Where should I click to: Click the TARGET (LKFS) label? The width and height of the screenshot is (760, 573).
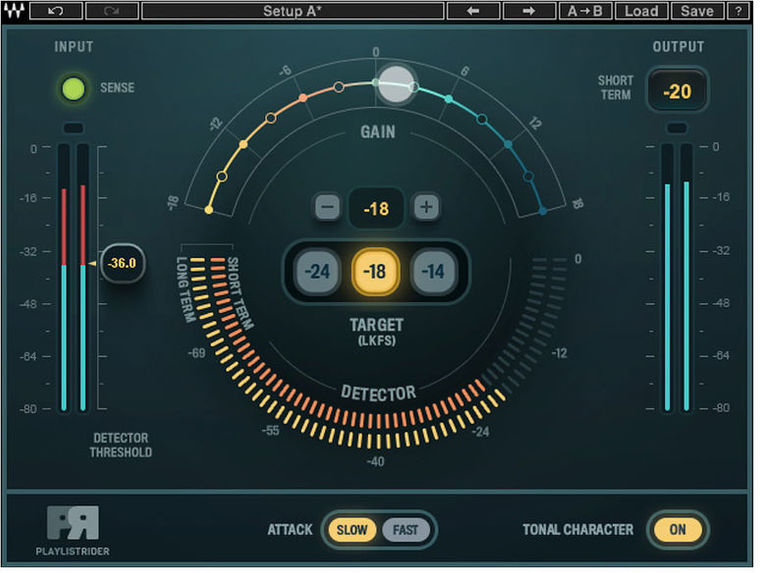pos(377,332)
